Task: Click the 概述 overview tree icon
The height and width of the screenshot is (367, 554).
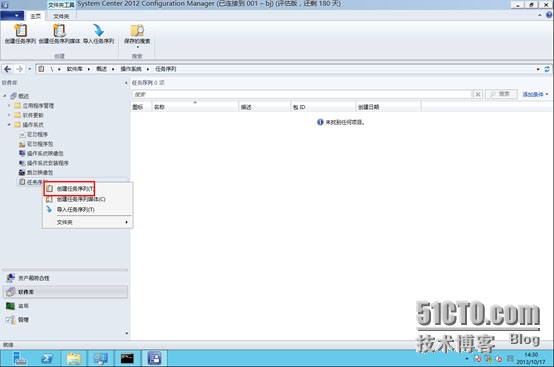Action: tap(13, 96)
